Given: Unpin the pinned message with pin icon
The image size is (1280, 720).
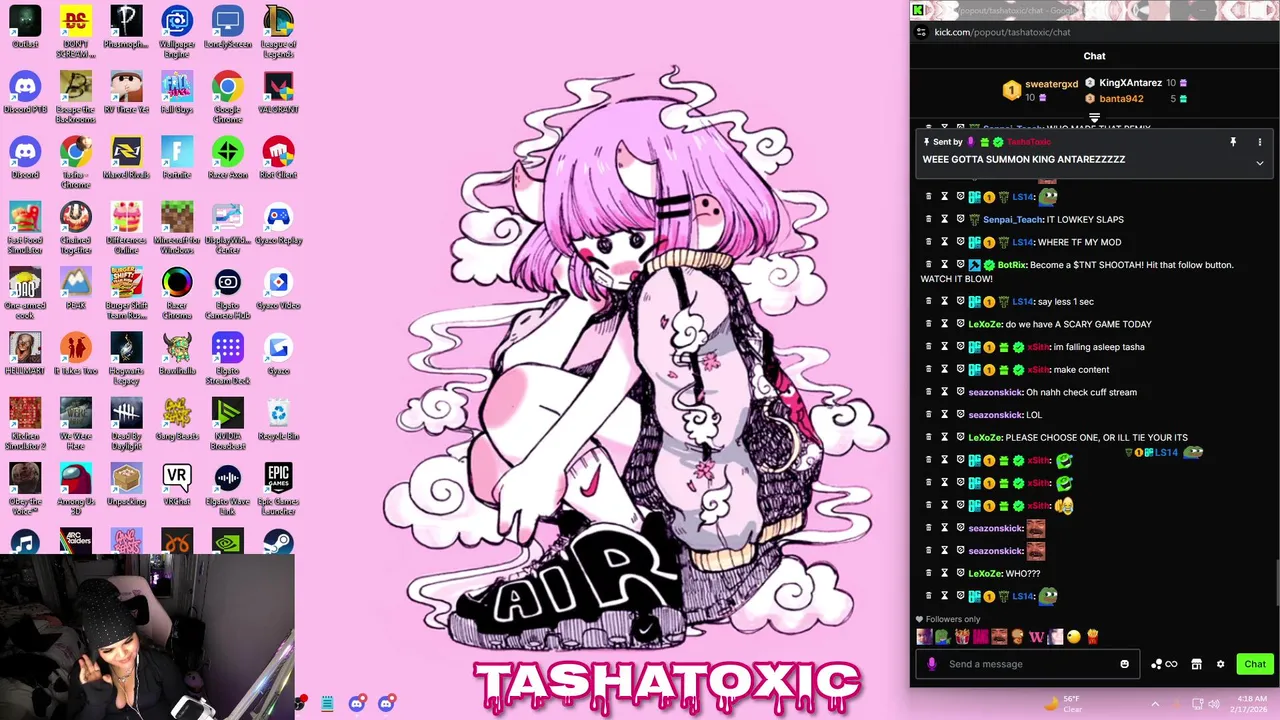Looking at the screenshot, I should coord(1233,142).
